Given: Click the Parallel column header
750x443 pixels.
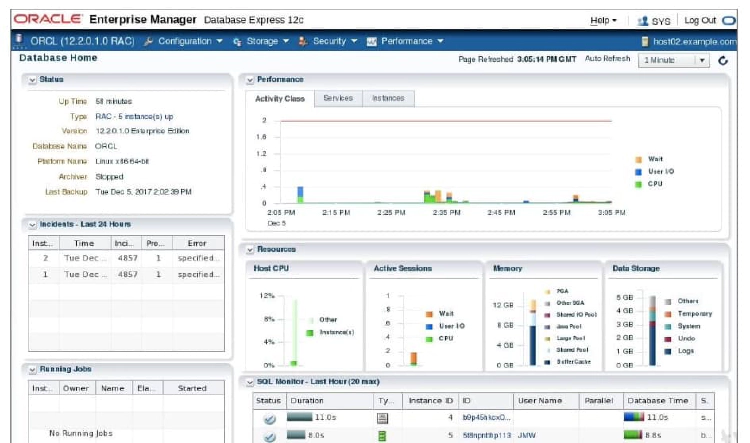Looking at the screenshot, I should 601,401.
